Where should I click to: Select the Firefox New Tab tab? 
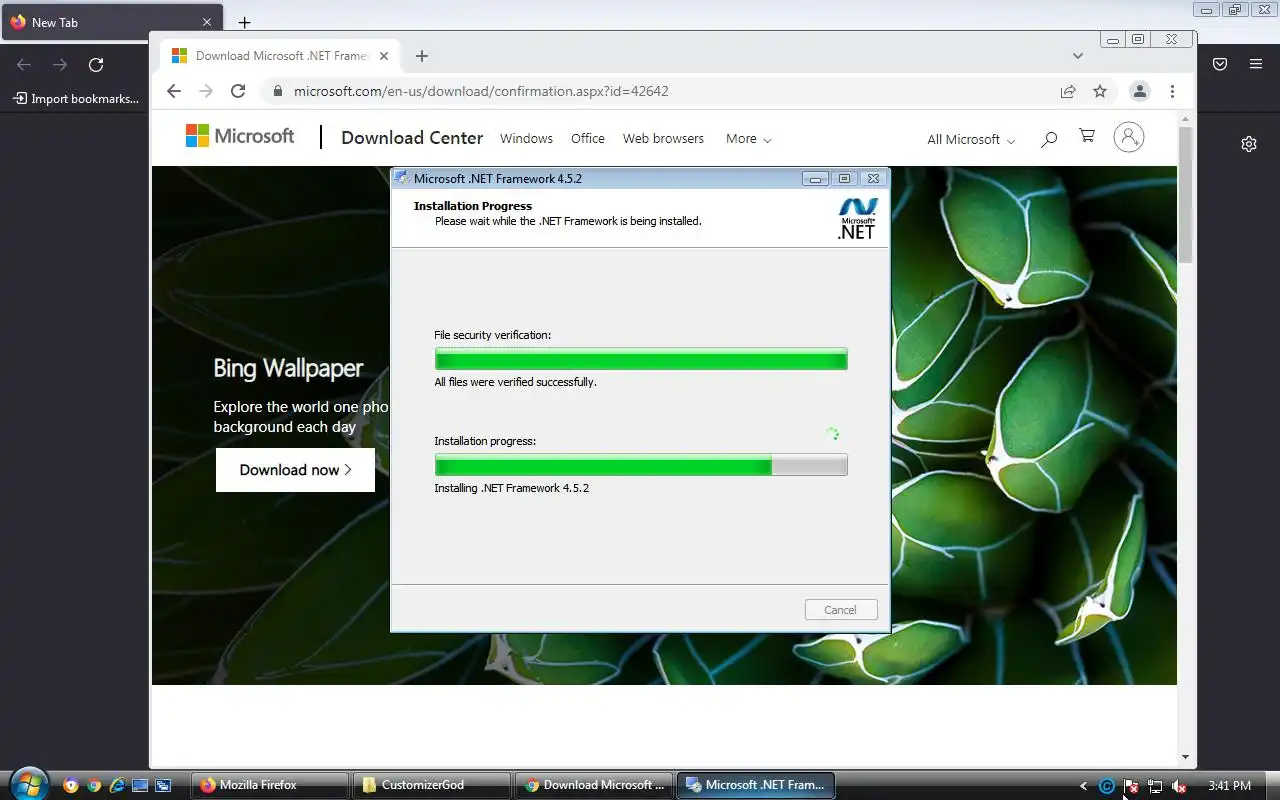tap(112, 22)
